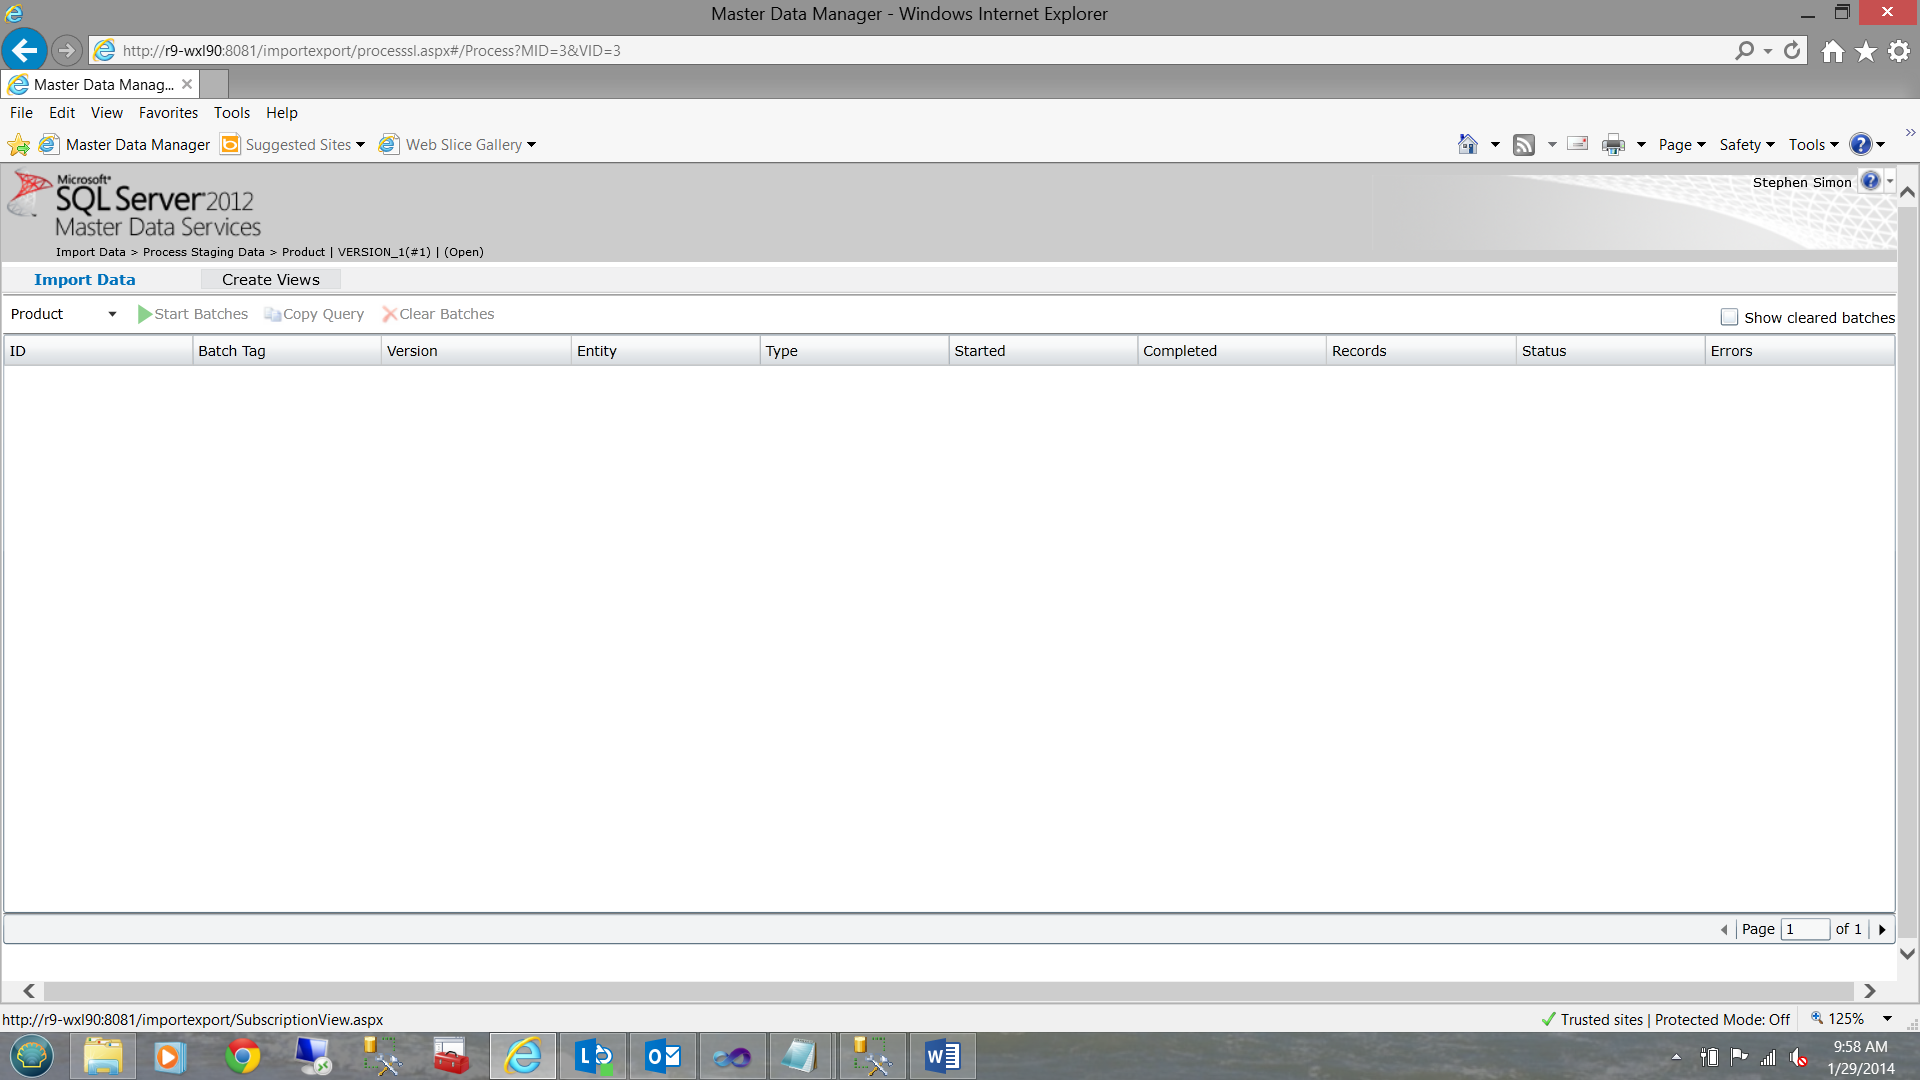Click the MDS help question icon by username
Screen dimensions: 1920x1080
tap(1870, 182)
